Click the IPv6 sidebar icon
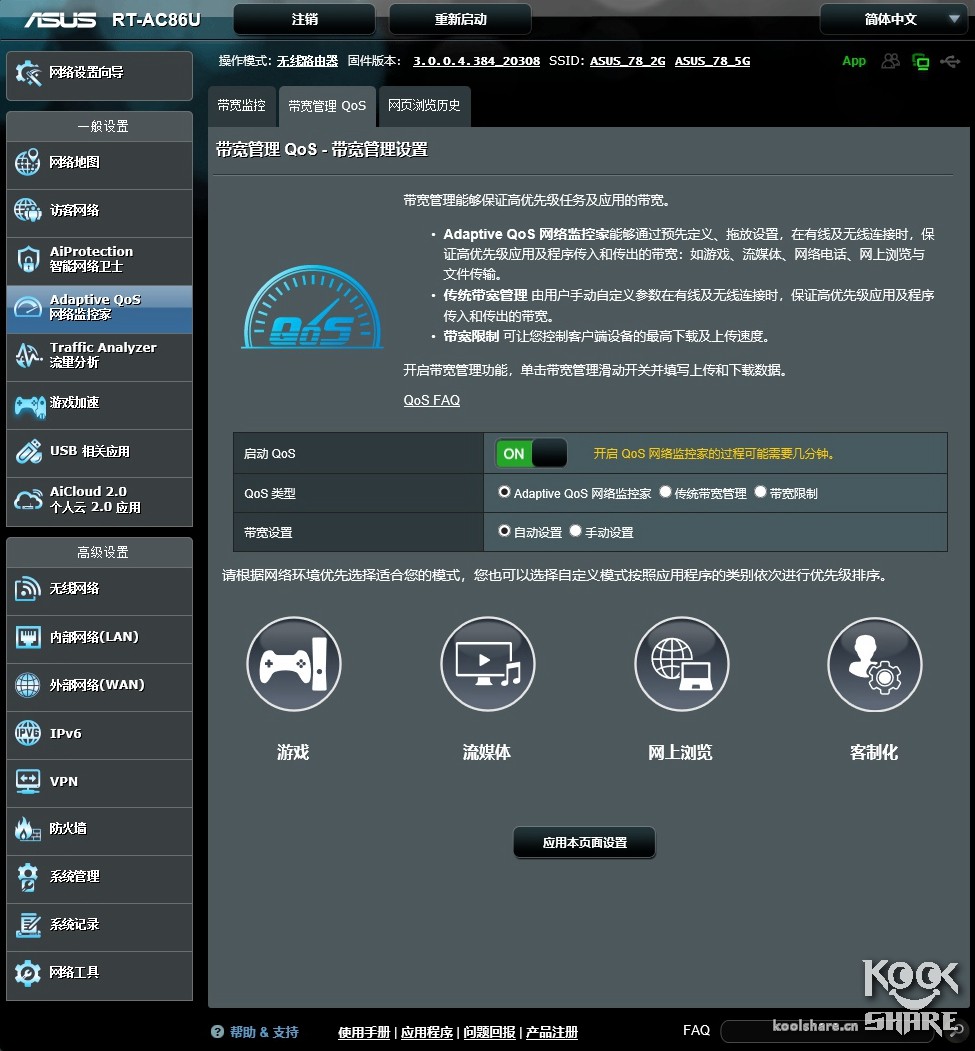The height and width of the screenshot is (1051, 975). [x=27, y=733]
